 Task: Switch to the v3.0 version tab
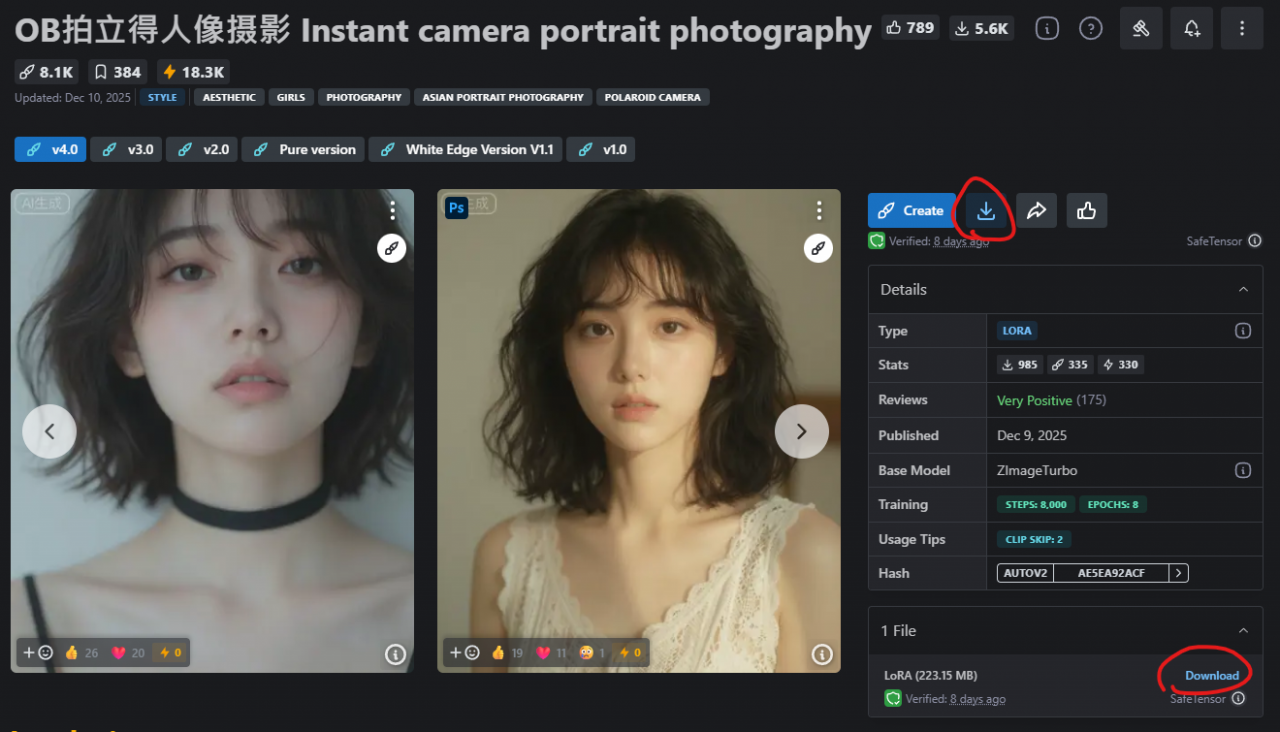(126, 150)
